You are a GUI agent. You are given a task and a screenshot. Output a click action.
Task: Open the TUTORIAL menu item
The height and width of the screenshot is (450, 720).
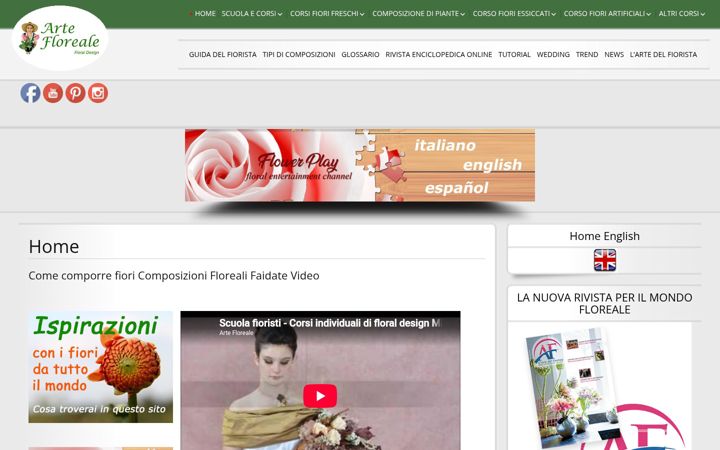point(514,54)
